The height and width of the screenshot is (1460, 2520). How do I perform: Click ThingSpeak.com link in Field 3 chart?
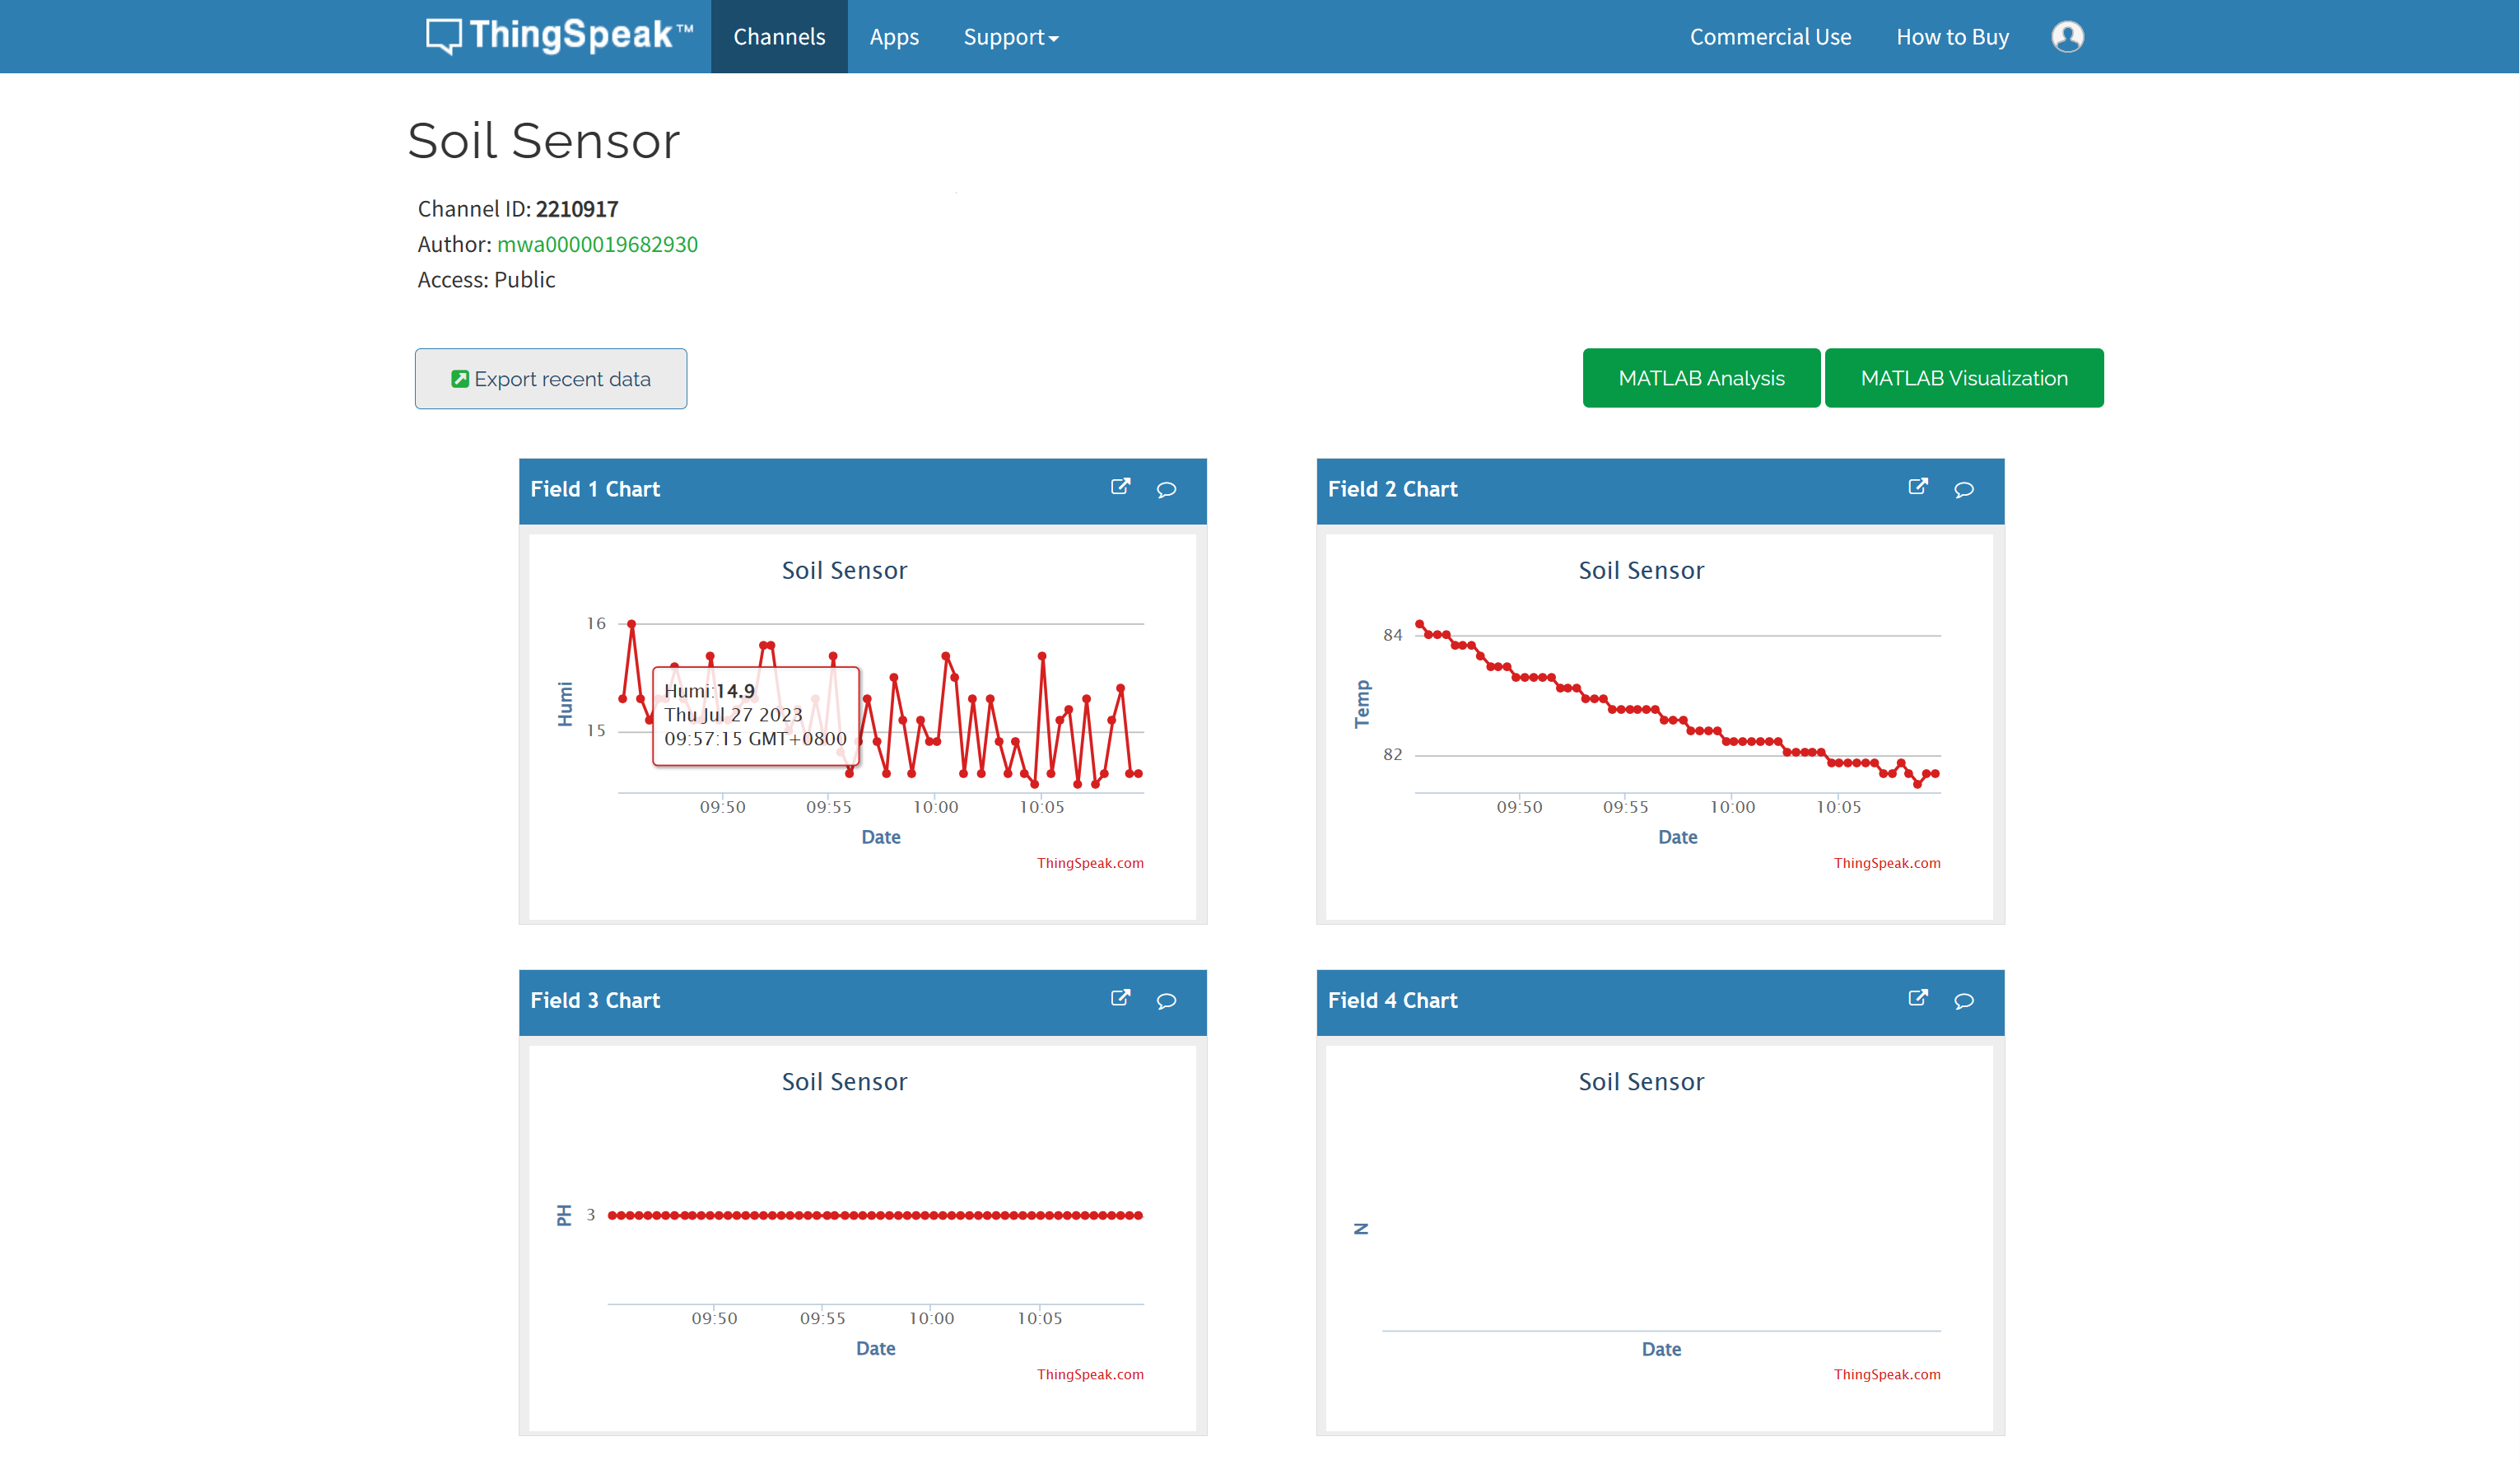point(1090,1374)
